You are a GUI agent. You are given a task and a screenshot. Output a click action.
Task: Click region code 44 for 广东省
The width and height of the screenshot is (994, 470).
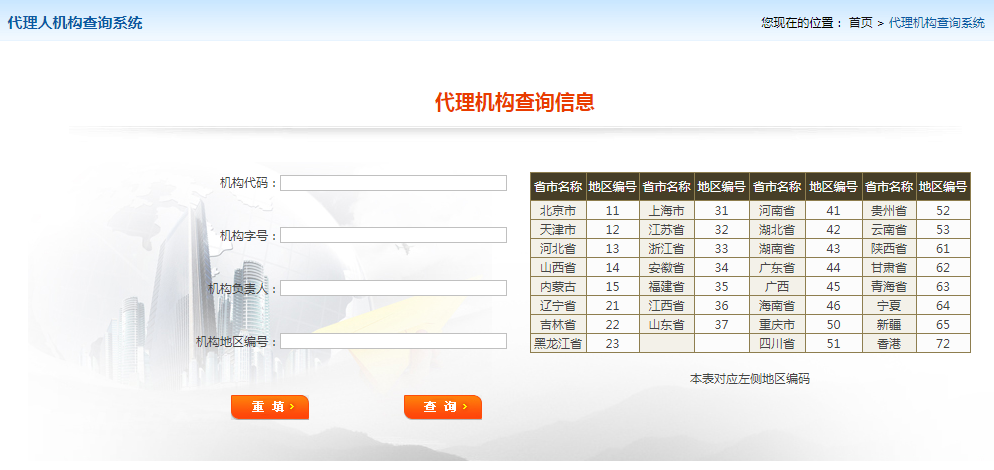click(x=834, y=268)
